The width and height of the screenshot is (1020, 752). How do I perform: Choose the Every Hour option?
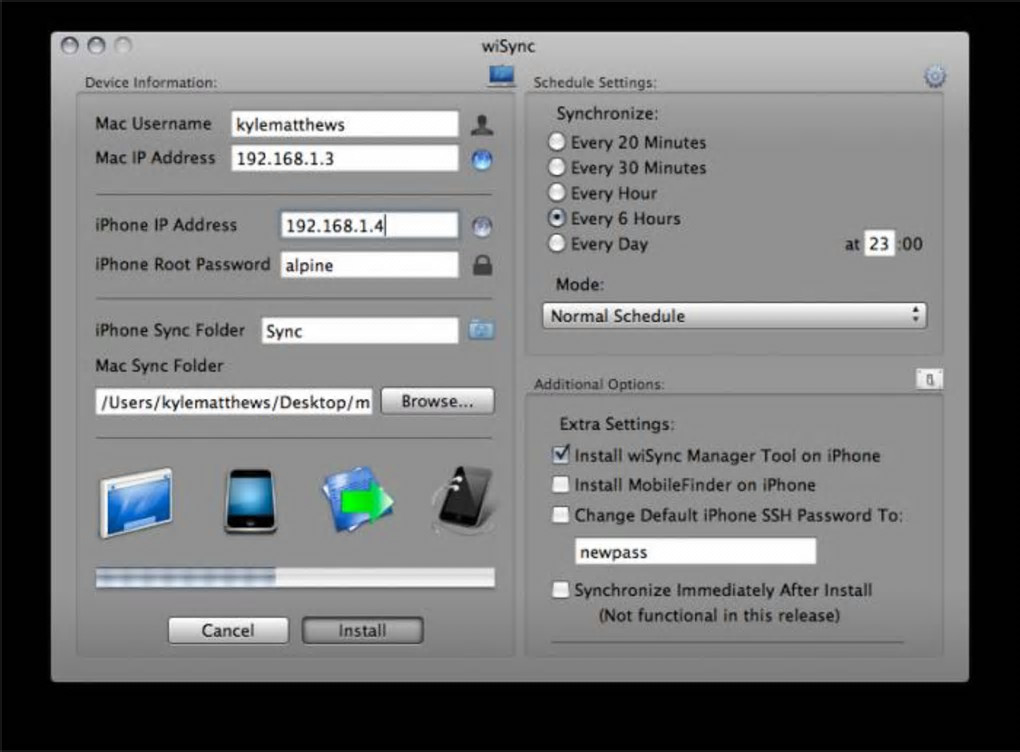[x=557, y=193]
